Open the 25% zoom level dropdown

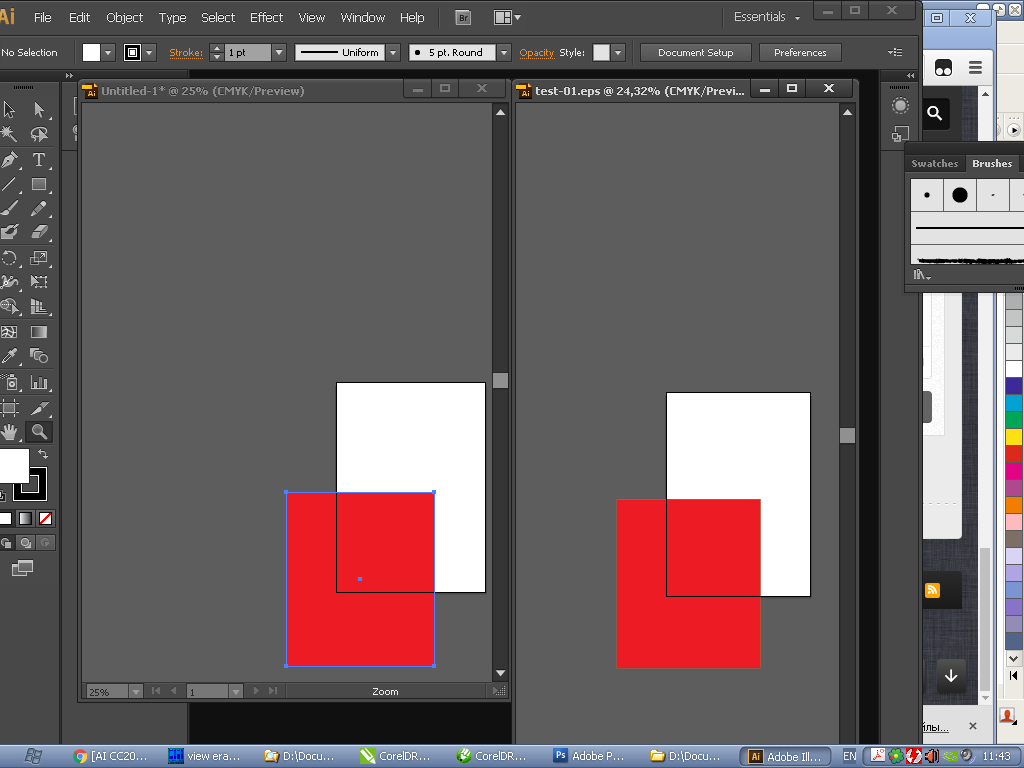point(135,691)
